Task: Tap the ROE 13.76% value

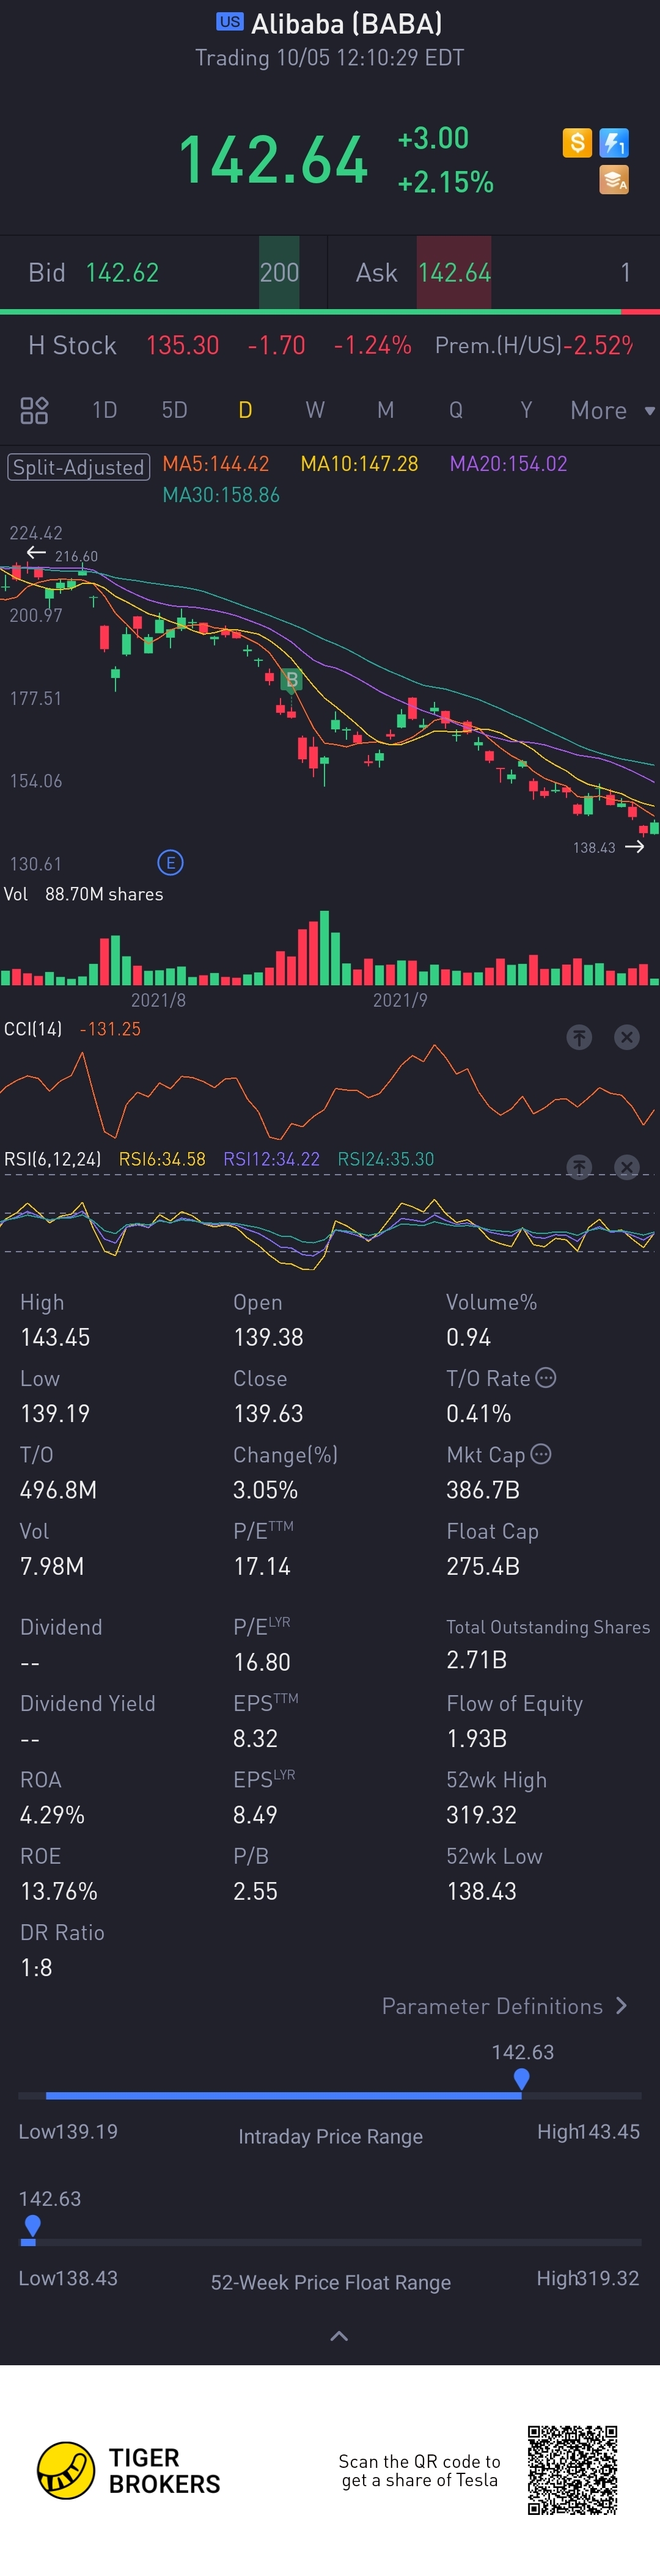Action: [59, 1890]
